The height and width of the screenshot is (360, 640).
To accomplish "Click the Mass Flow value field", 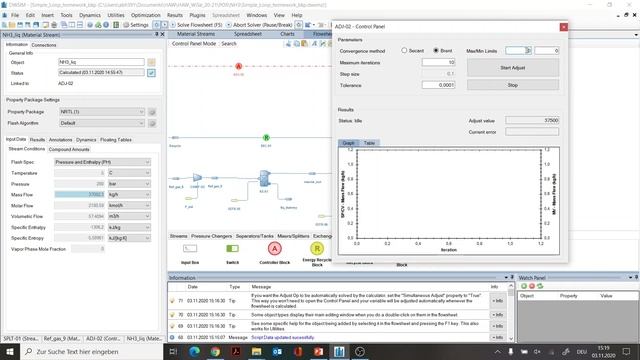I will click(x=80, y=195).
